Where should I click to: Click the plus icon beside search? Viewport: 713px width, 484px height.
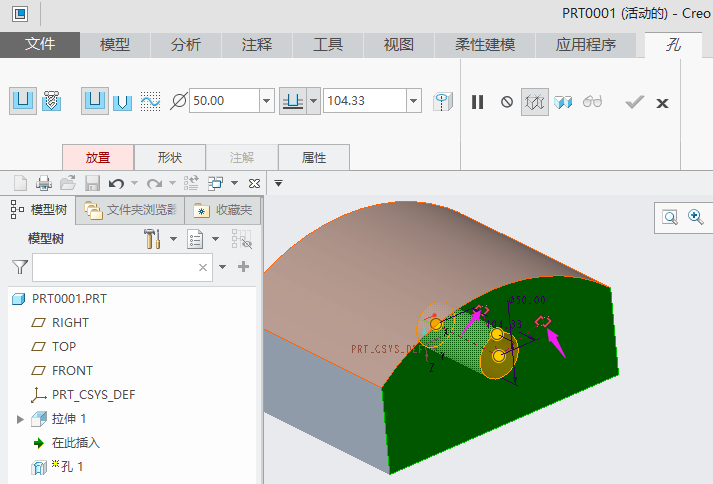click(x=243, y=267)
